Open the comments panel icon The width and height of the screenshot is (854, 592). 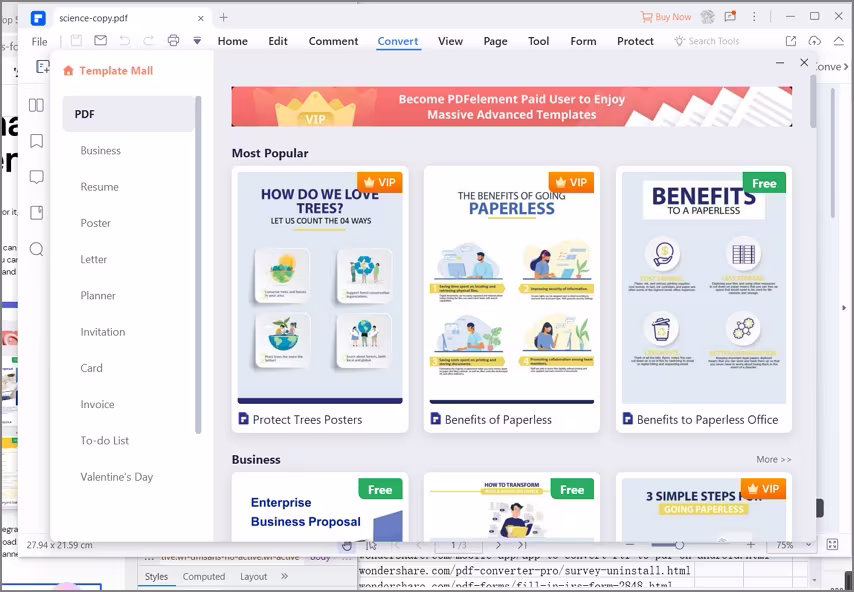coord(36,177)
